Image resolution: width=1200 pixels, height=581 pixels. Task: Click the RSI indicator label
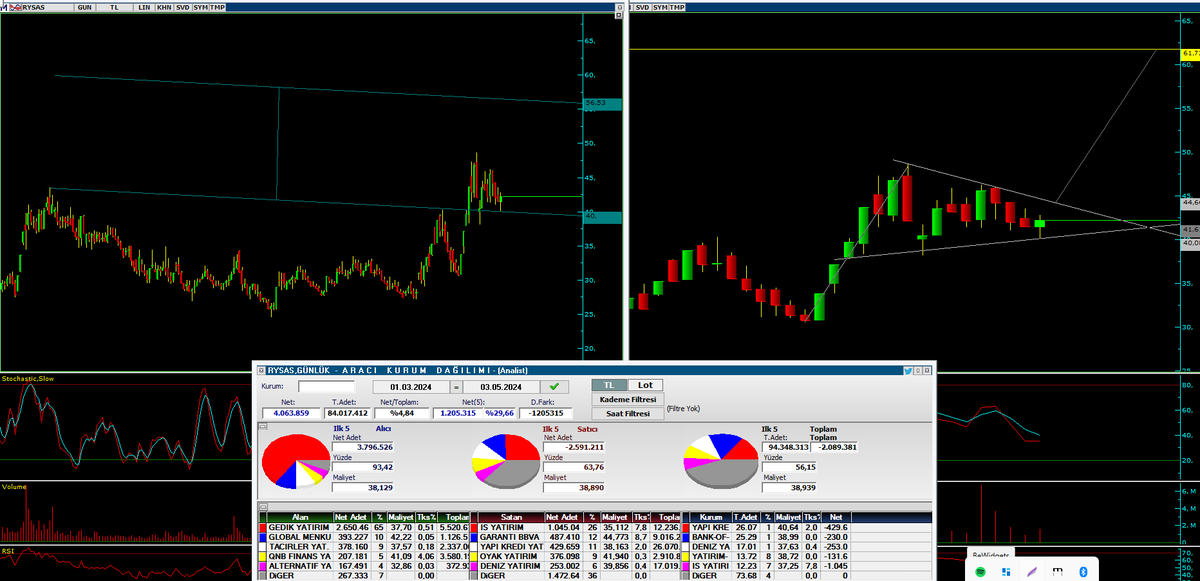[8, 549]
